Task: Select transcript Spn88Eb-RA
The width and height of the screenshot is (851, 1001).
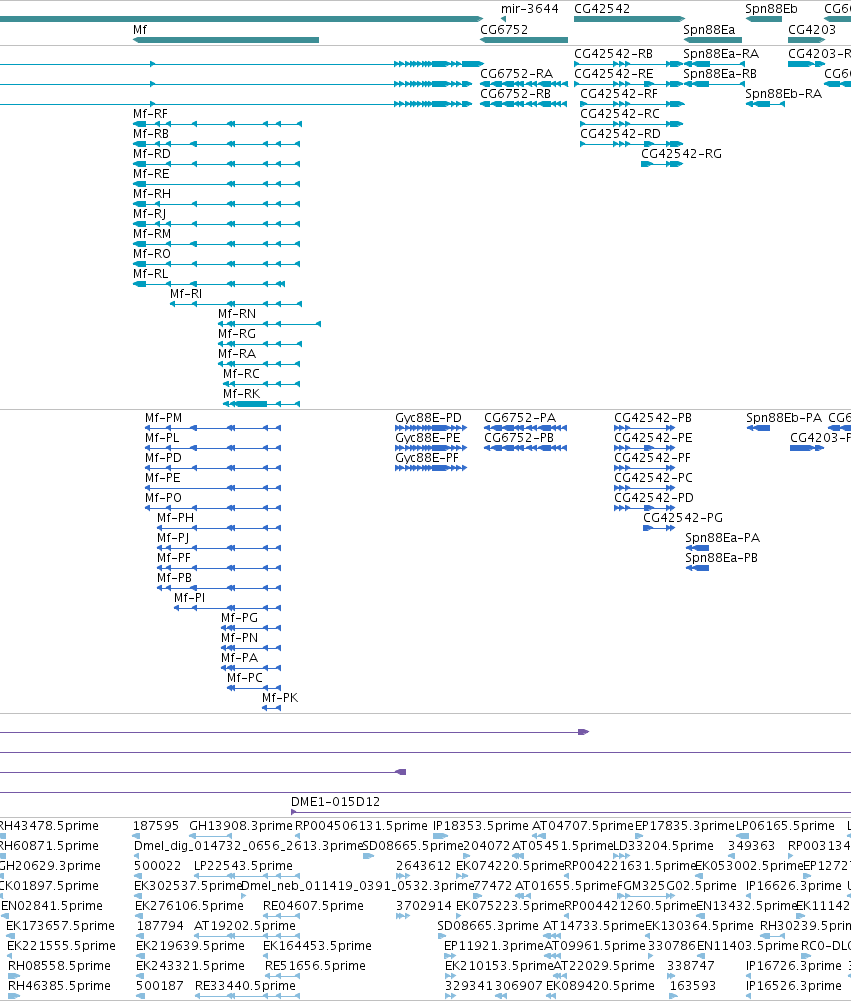Action: 783,94
